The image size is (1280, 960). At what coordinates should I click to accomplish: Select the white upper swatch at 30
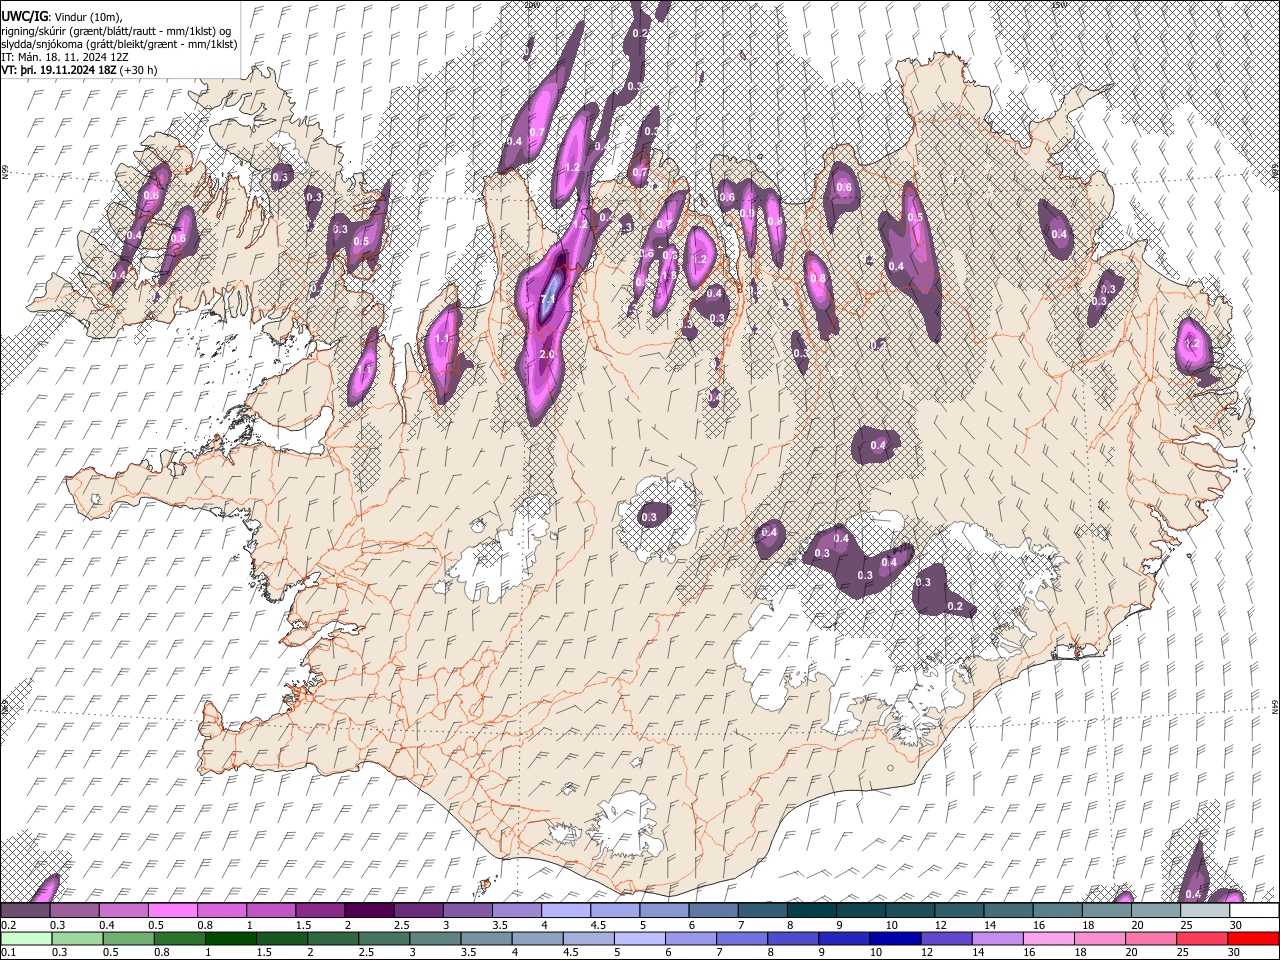(1254, 911)
